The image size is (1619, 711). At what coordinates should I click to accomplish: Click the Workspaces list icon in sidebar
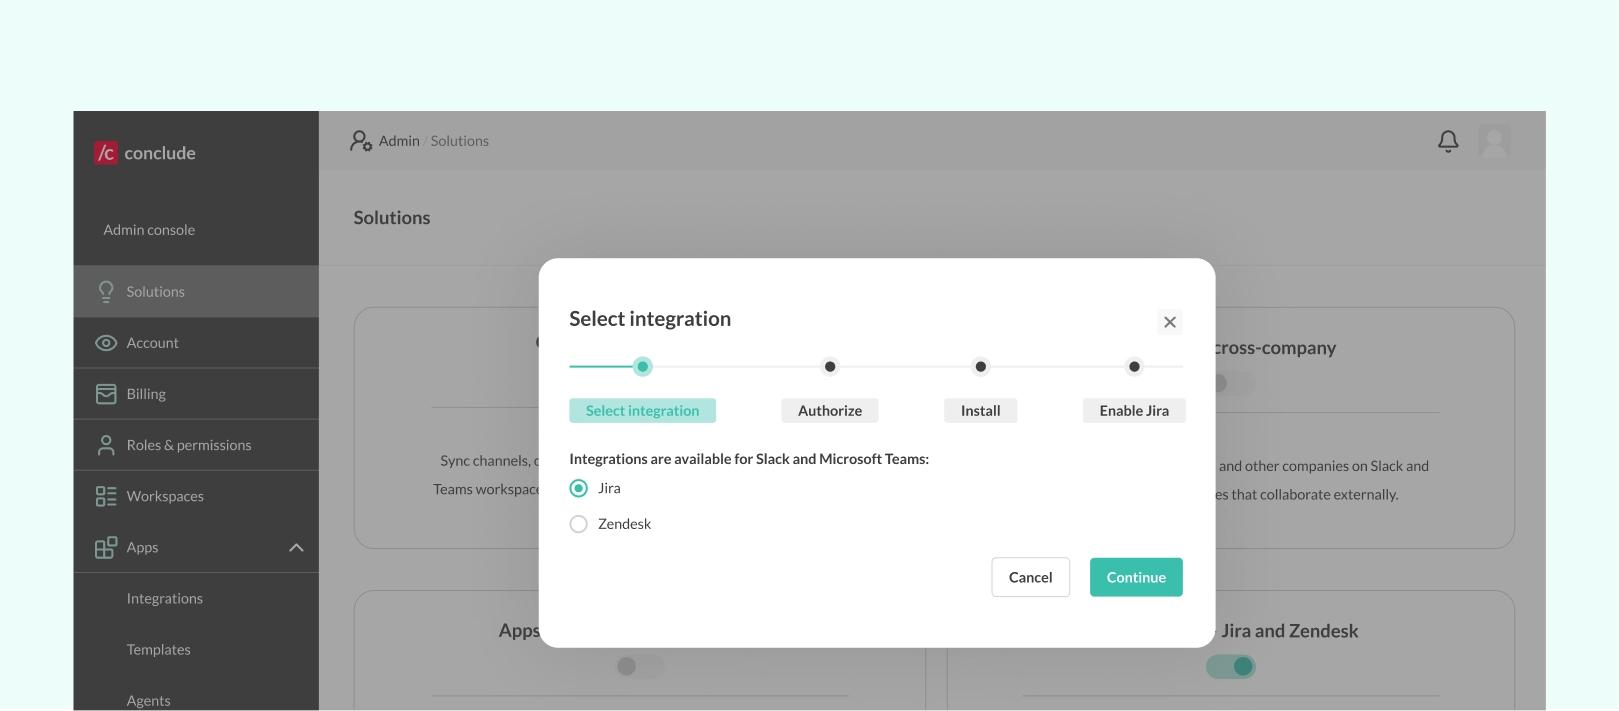[106, 496]
